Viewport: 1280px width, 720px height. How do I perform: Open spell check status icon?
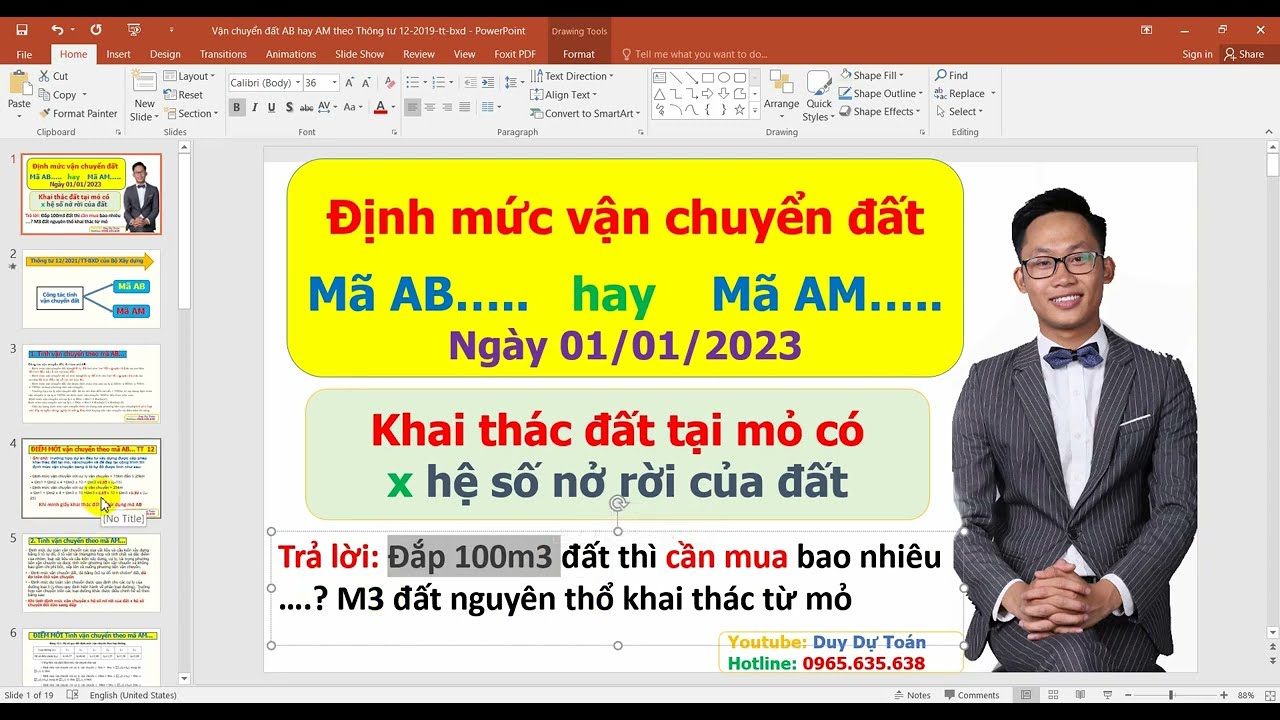coord(72,695)
